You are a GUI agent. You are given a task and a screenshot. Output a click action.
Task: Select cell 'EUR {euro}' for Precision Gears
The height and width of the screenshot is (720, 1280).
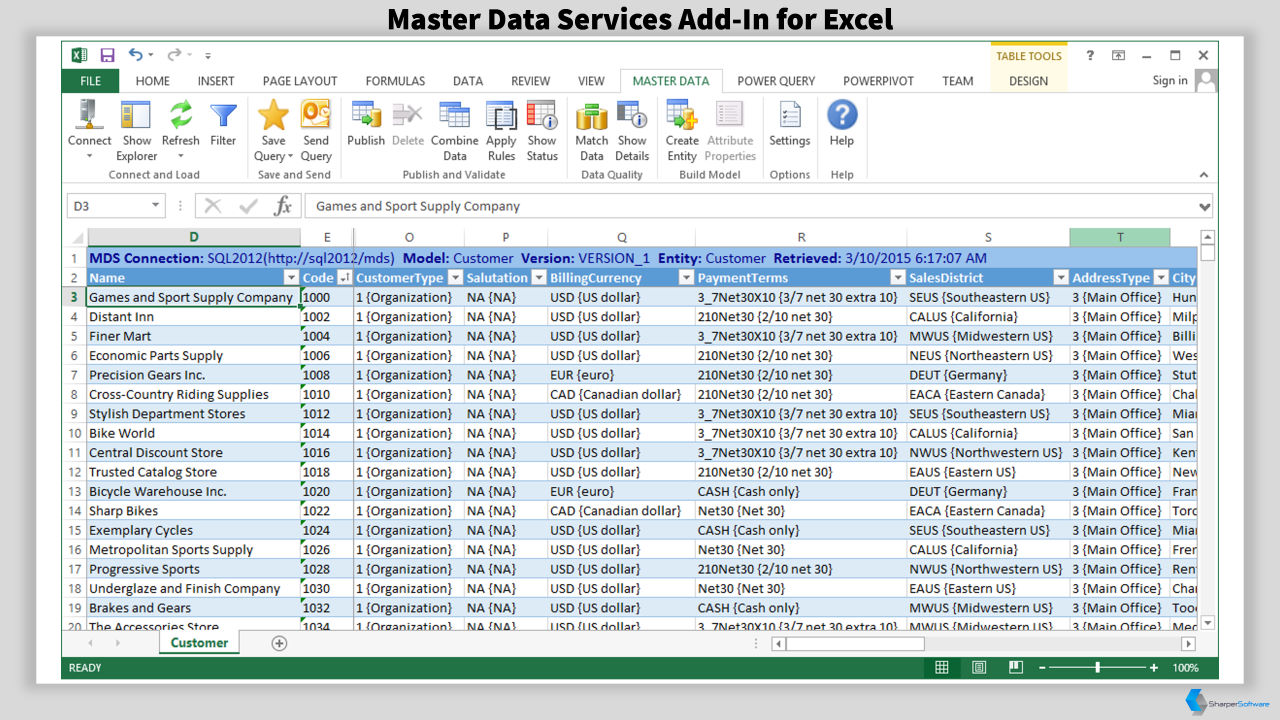[x=621, y=375]
